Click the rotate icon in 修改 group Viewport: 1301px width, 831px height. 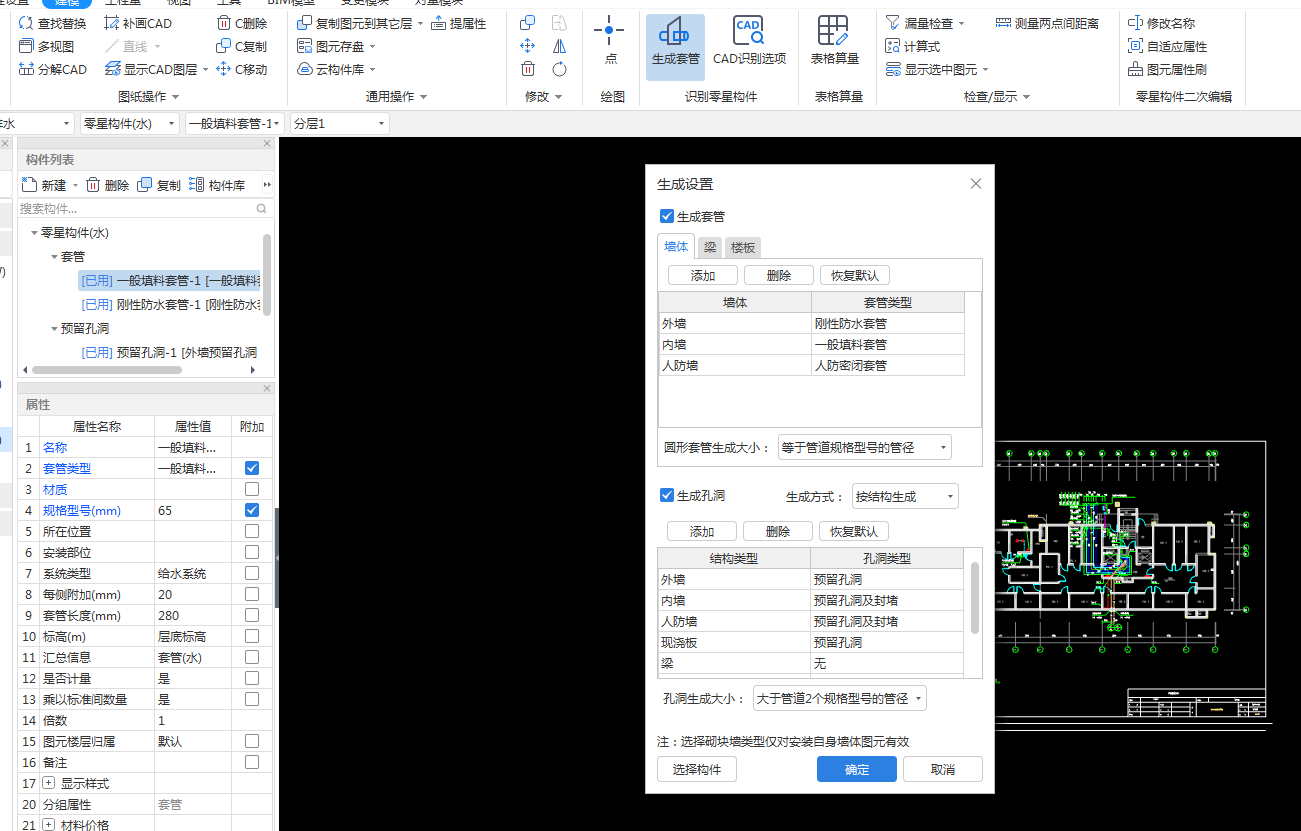coord(559,69)
